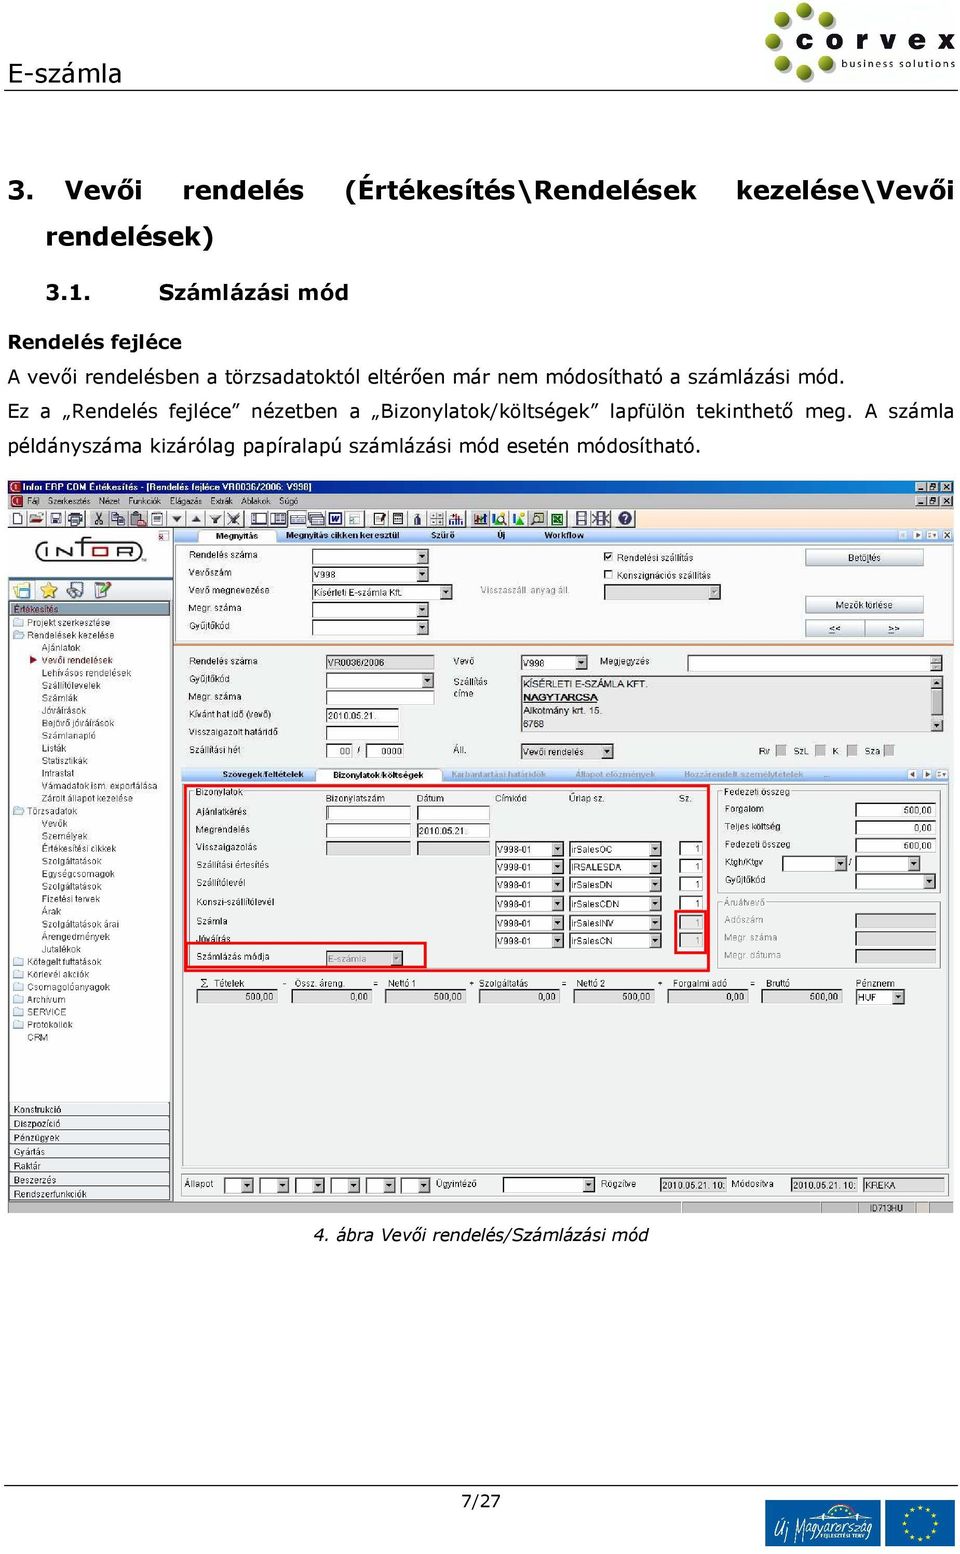Image resolution: width=960 pixels, height=1554 pixels.
Task: Click the Print toolbar icon
Action: pyautogui.click(x=74, y=519)
